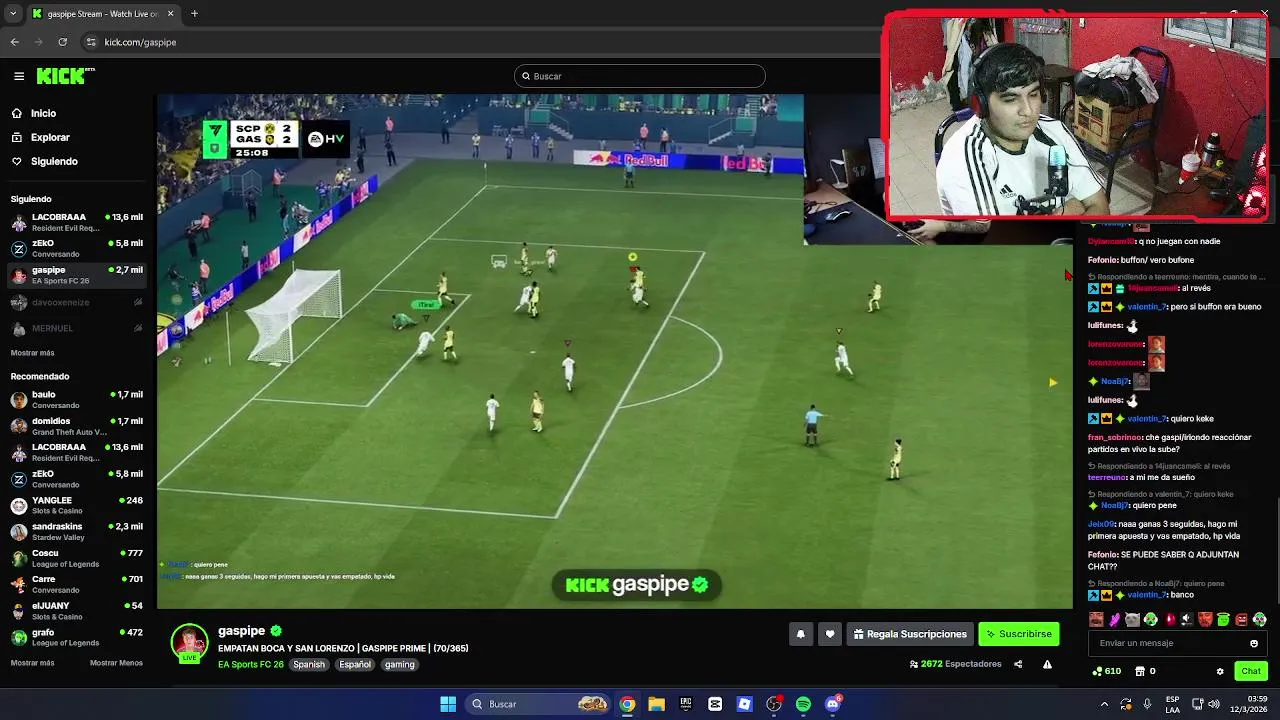1280x720 pixels.
Task: Click valentin_7 username saying banco
Action: pyautogui.click(x=1147, y=595)
